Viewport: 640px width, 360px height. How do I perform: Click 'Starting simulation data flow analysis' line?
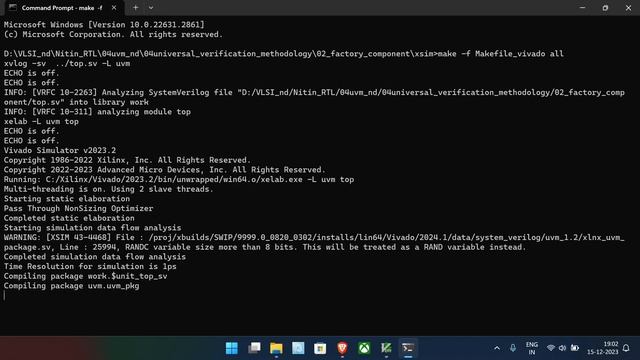[x=93, y=228]
